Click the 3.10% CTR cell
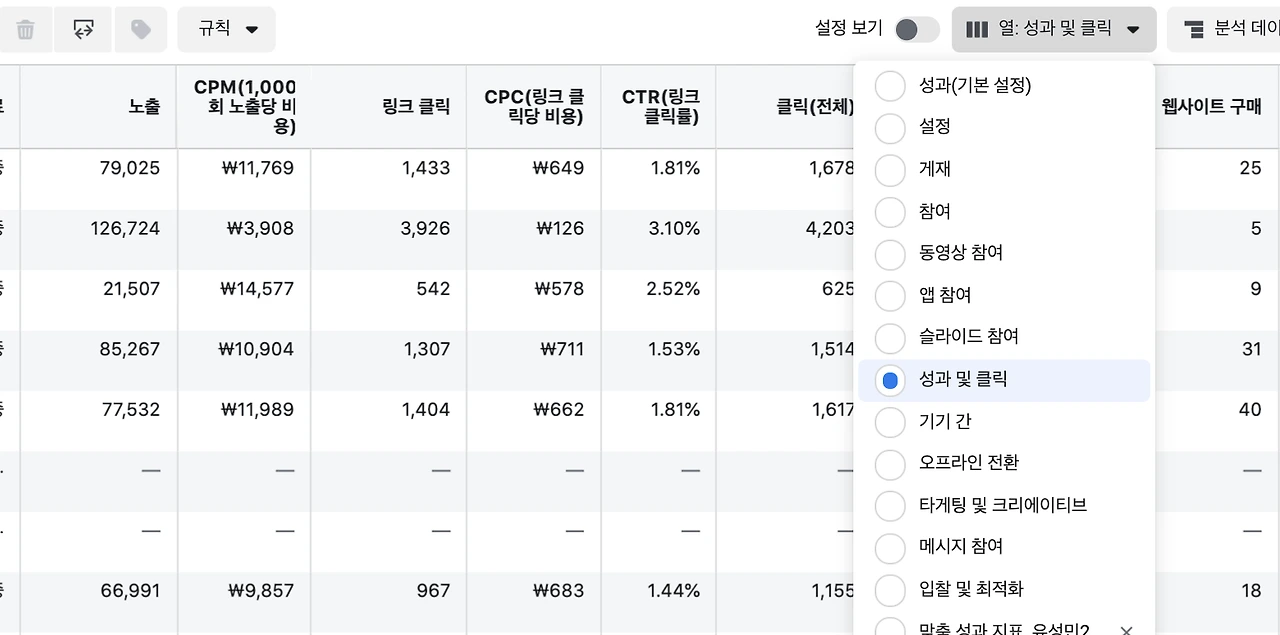Image resolution: width=1280 pixels, height=635 pixels. 674,229
